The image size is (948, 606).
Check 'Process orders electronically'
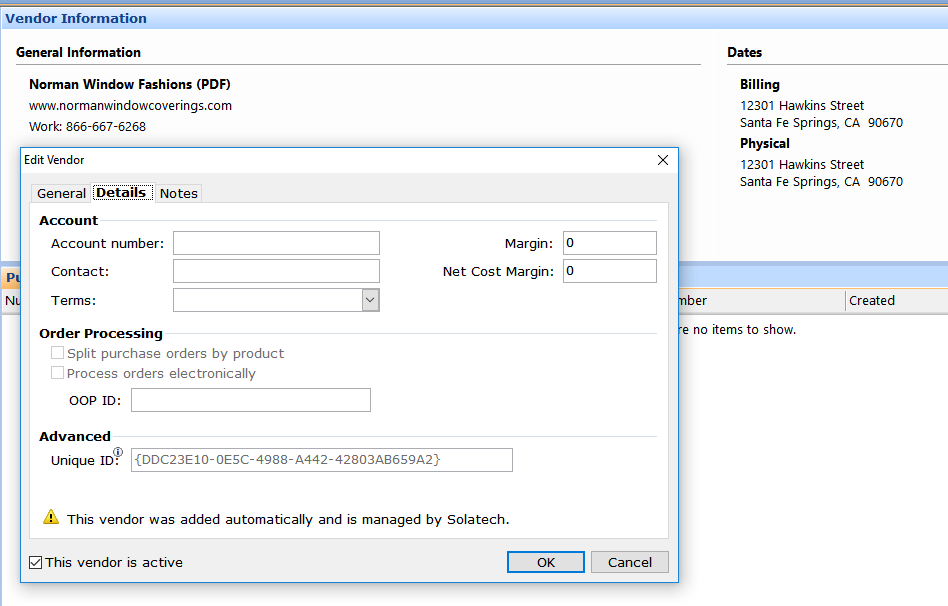tap(57, 373)
